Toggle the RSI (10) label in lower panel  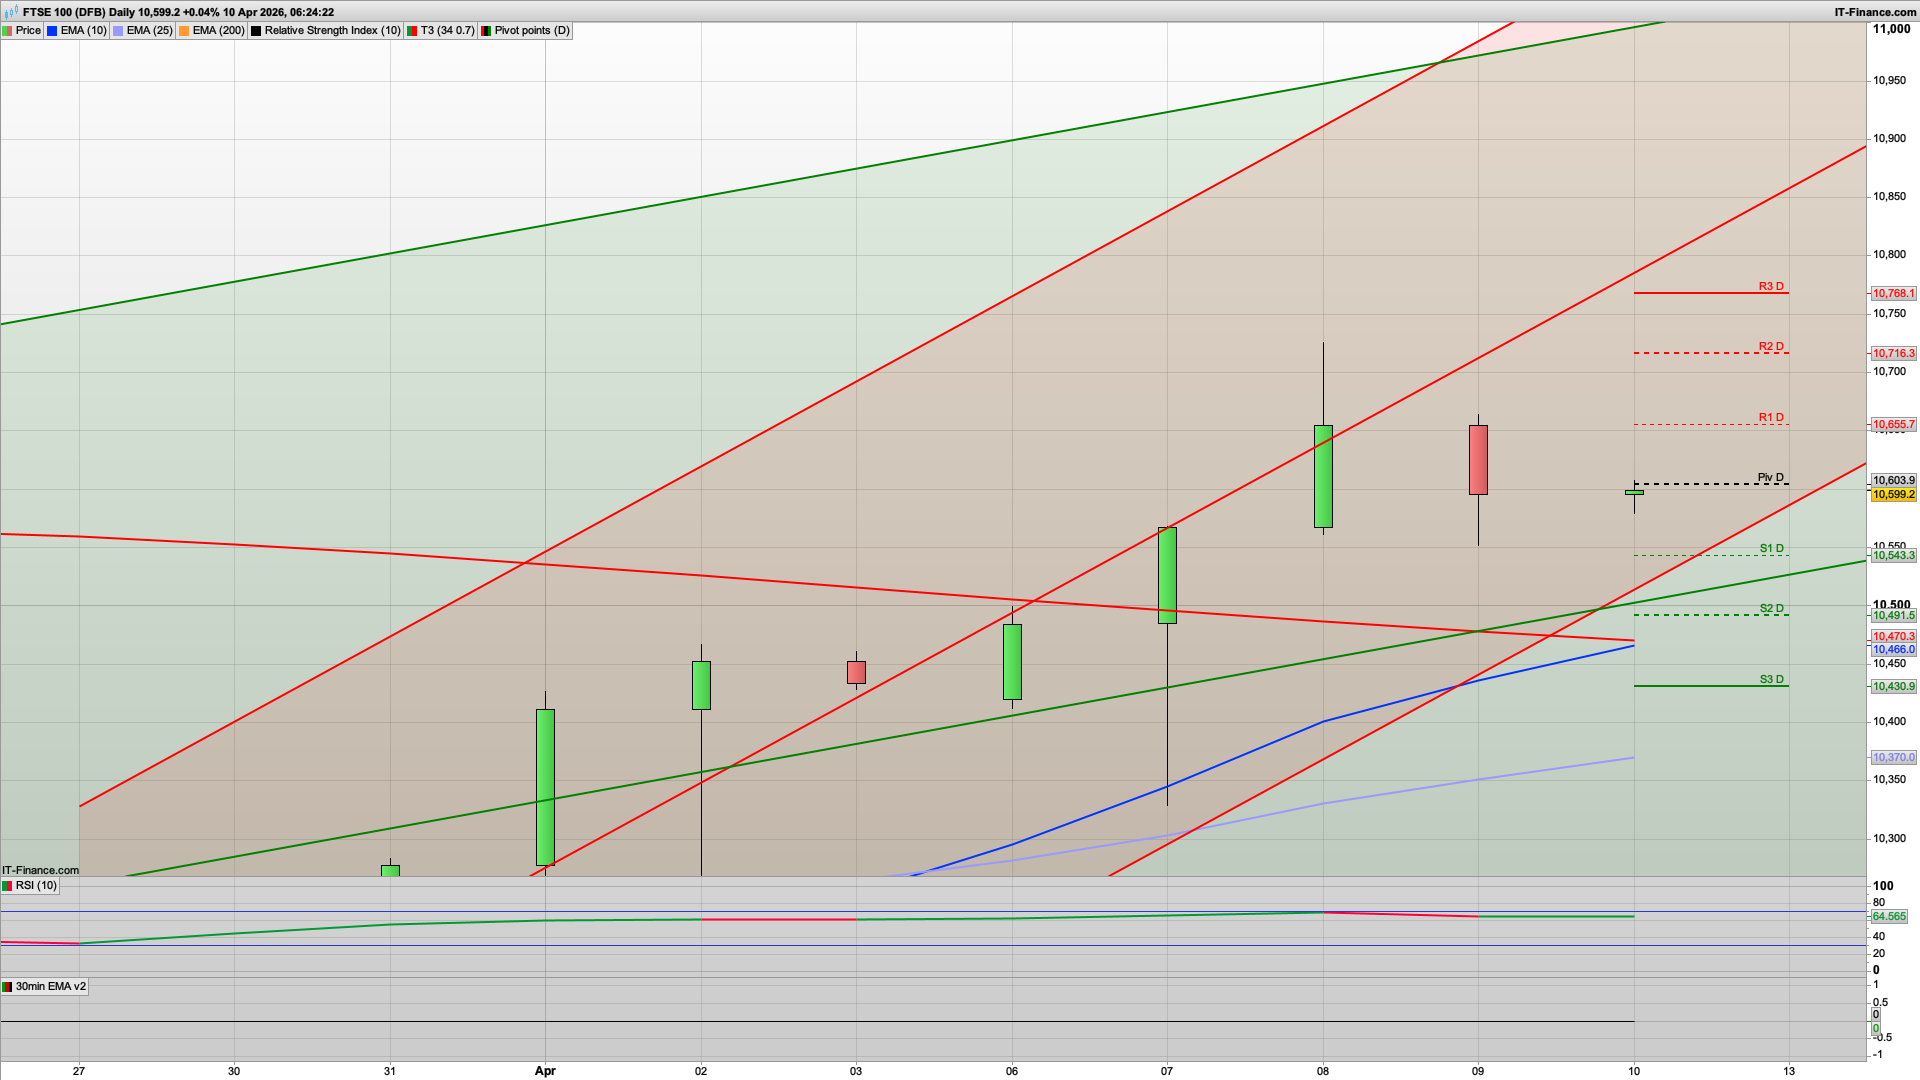click(30, 885)
